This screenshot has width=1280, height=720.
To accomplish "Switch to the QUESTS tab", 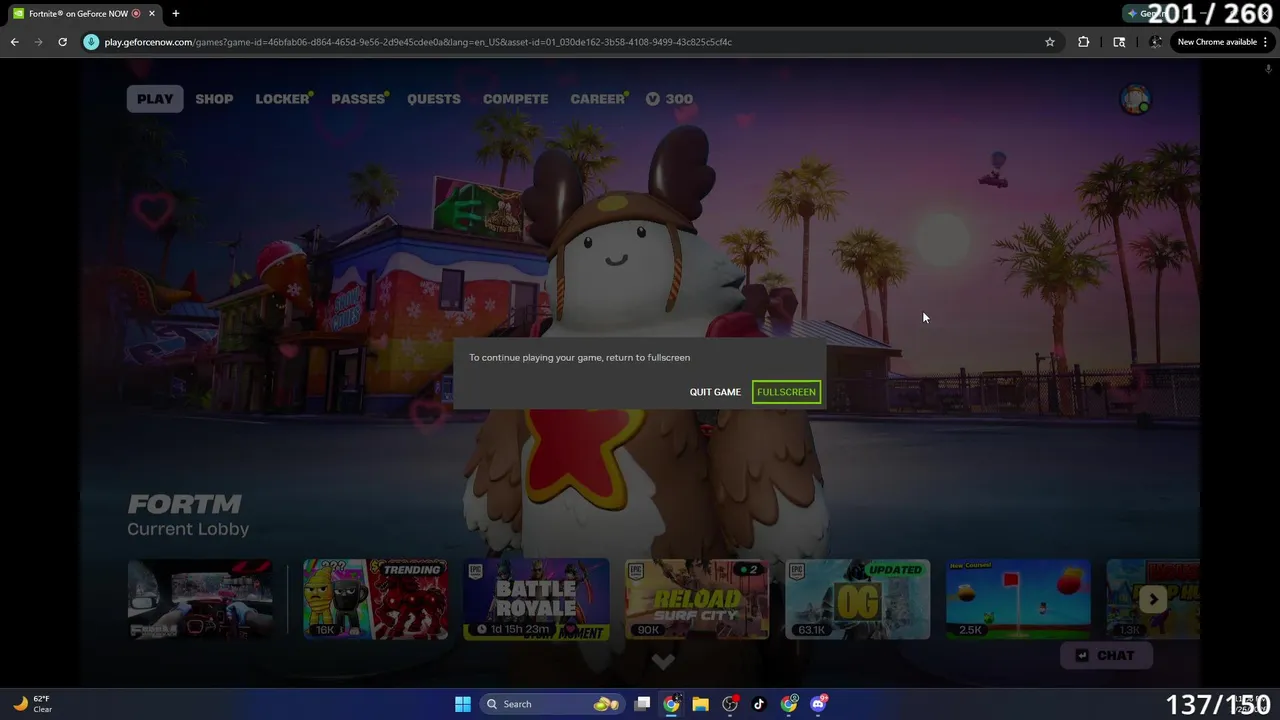I will pyautogui.click(x=434, y=99).
